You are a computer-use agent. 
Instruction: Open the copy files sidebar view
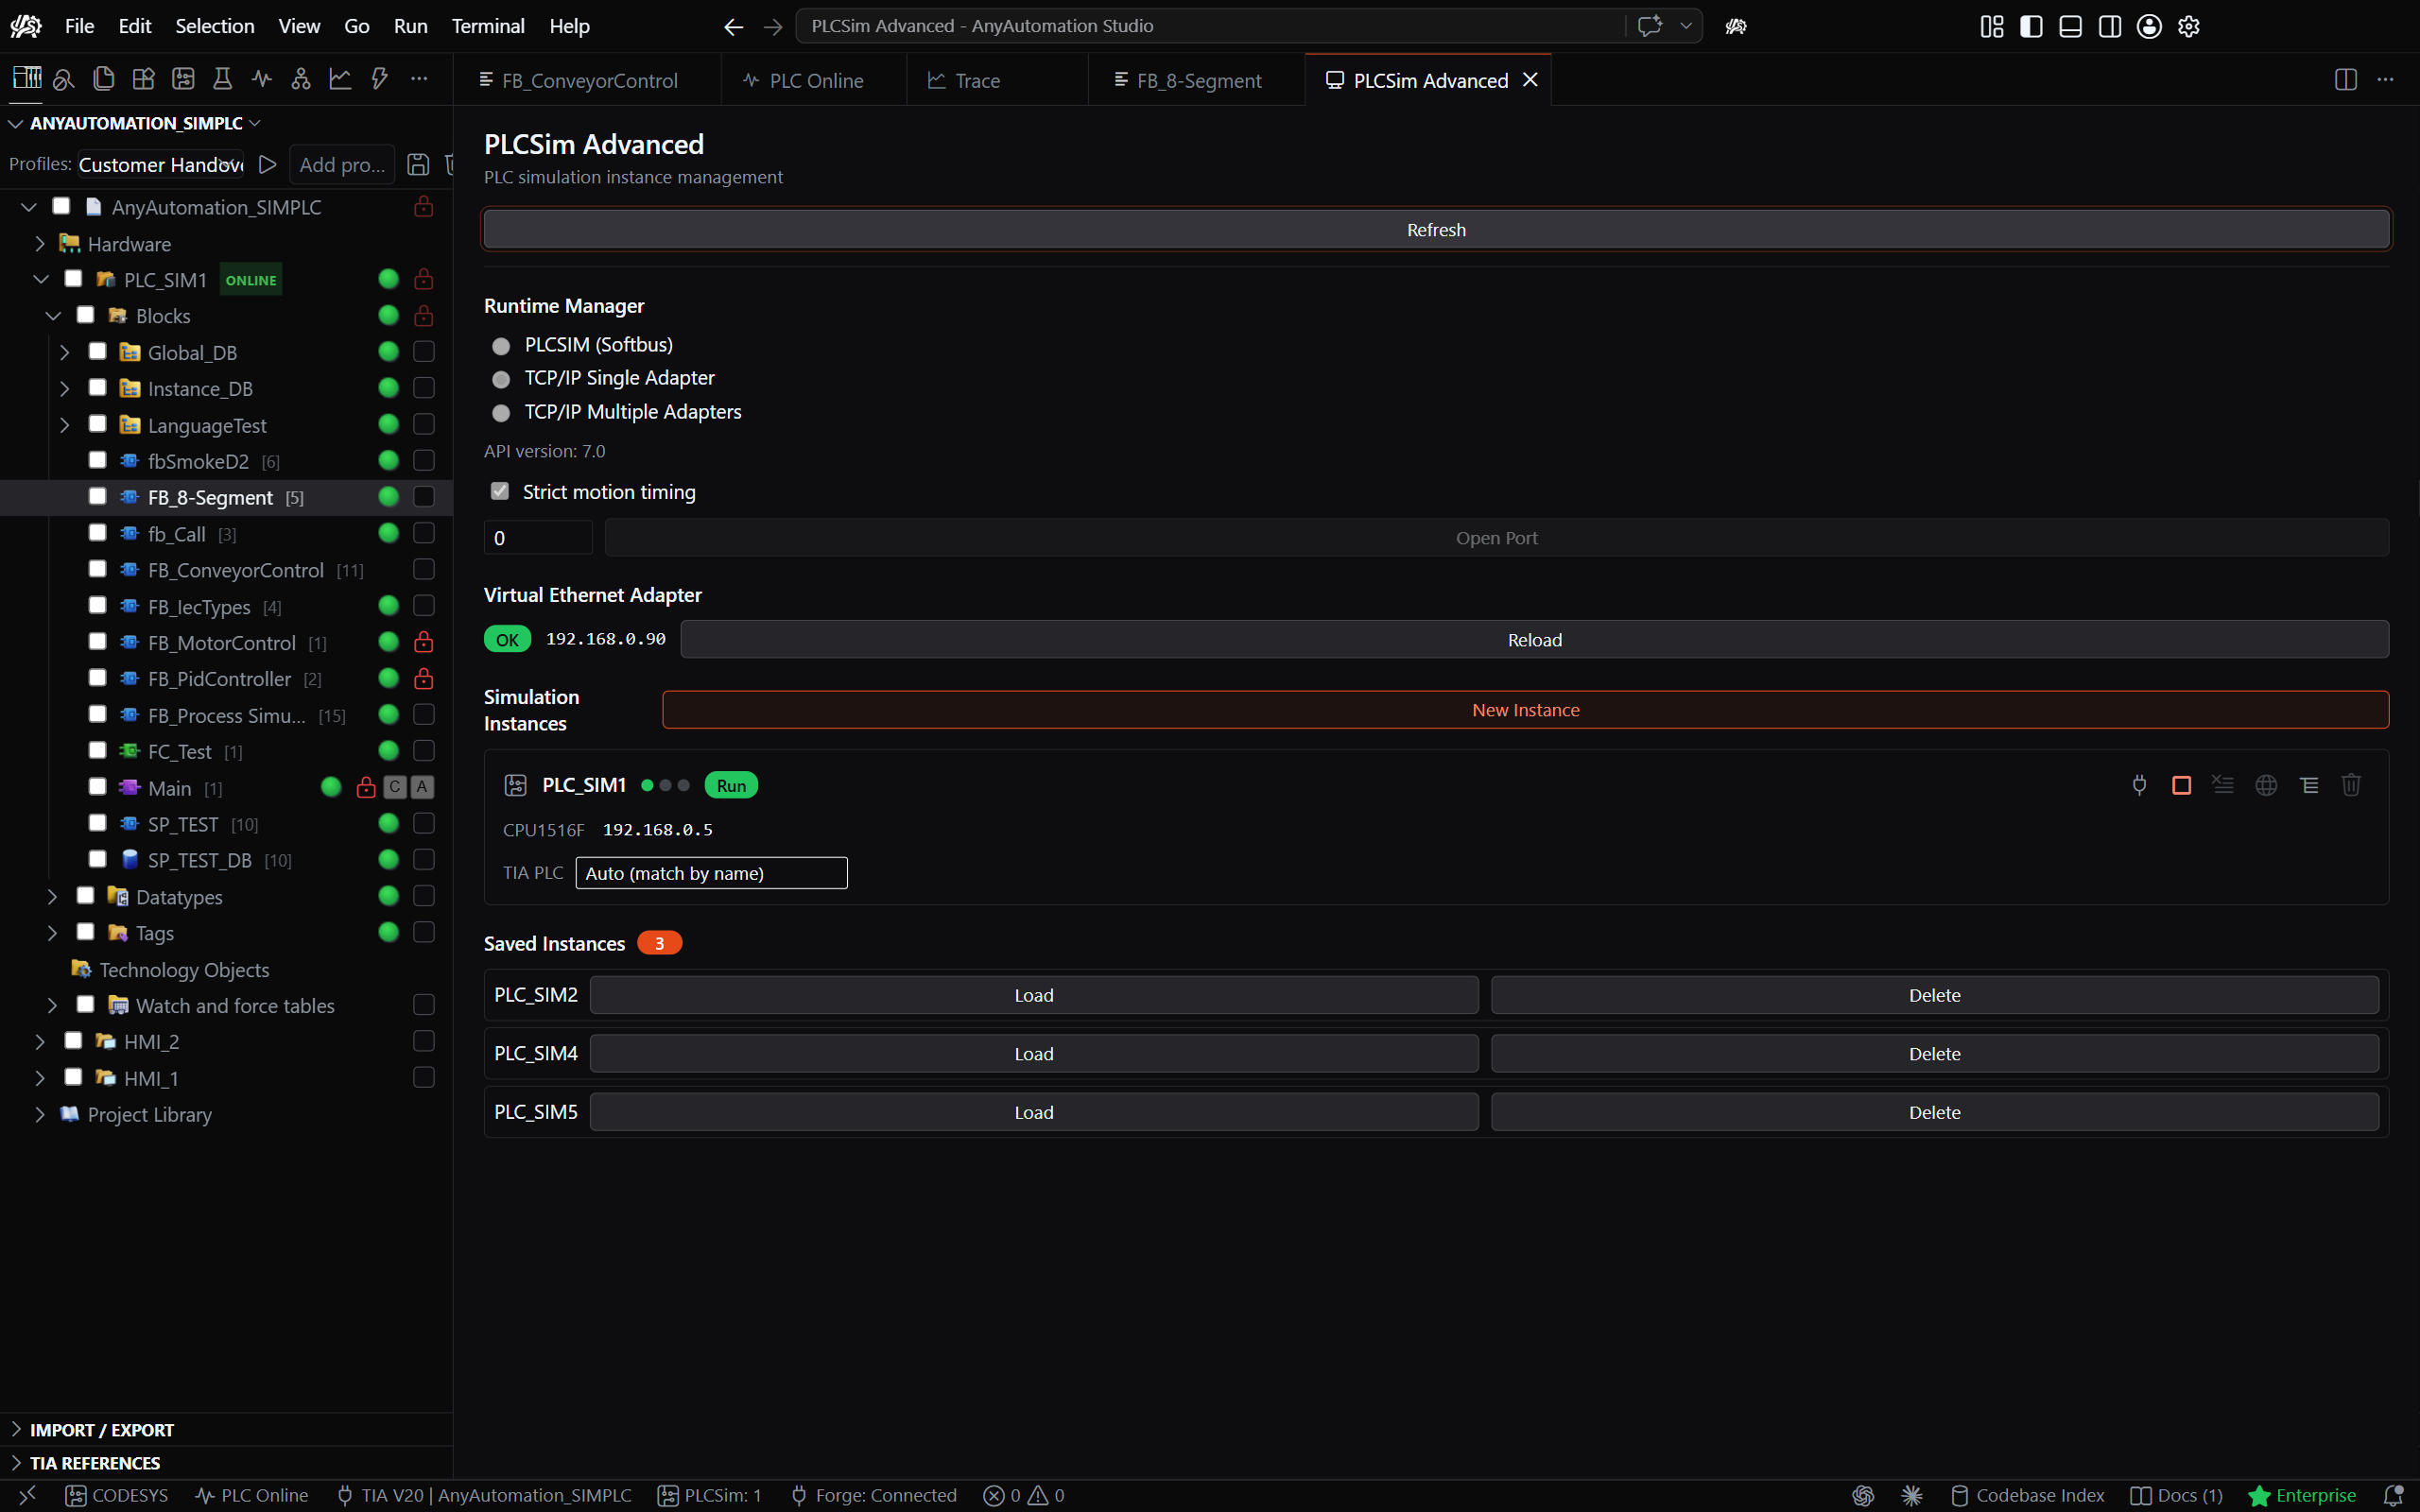tap(103, 79)
